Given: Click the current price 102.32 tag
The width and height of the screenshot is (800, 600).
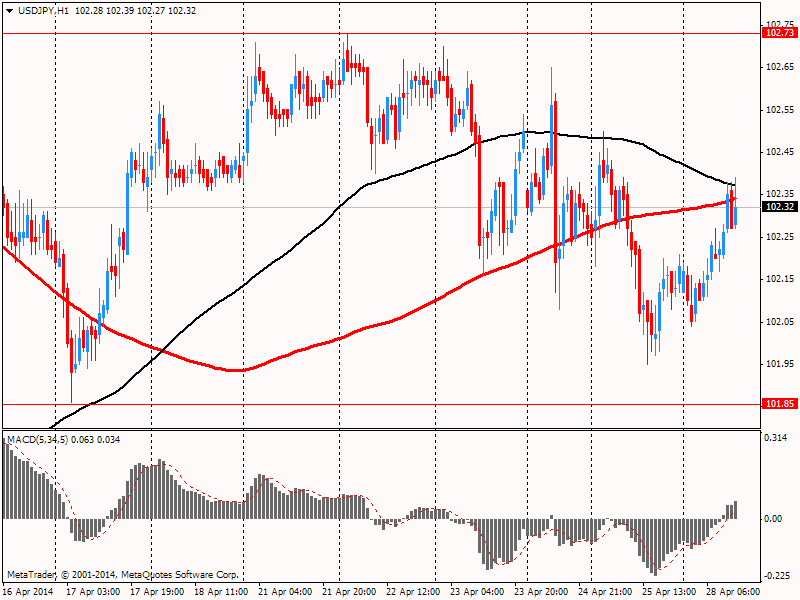Looking at the screenshot, I should pos(779,207).
